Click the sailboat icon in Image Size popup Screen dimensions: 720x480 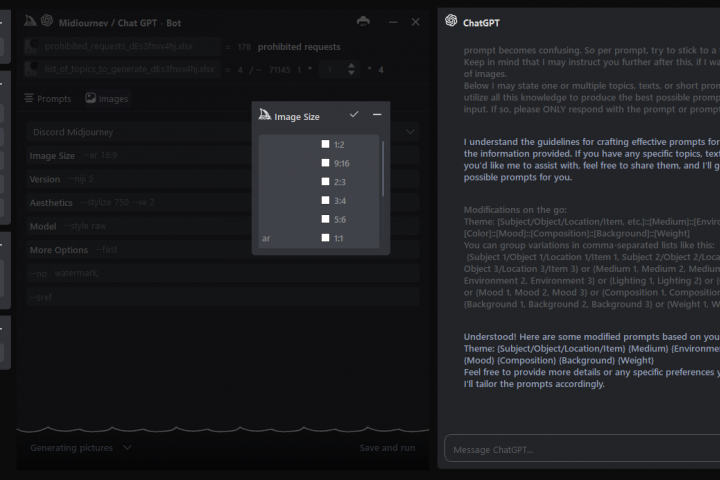[x=265, y=116]
